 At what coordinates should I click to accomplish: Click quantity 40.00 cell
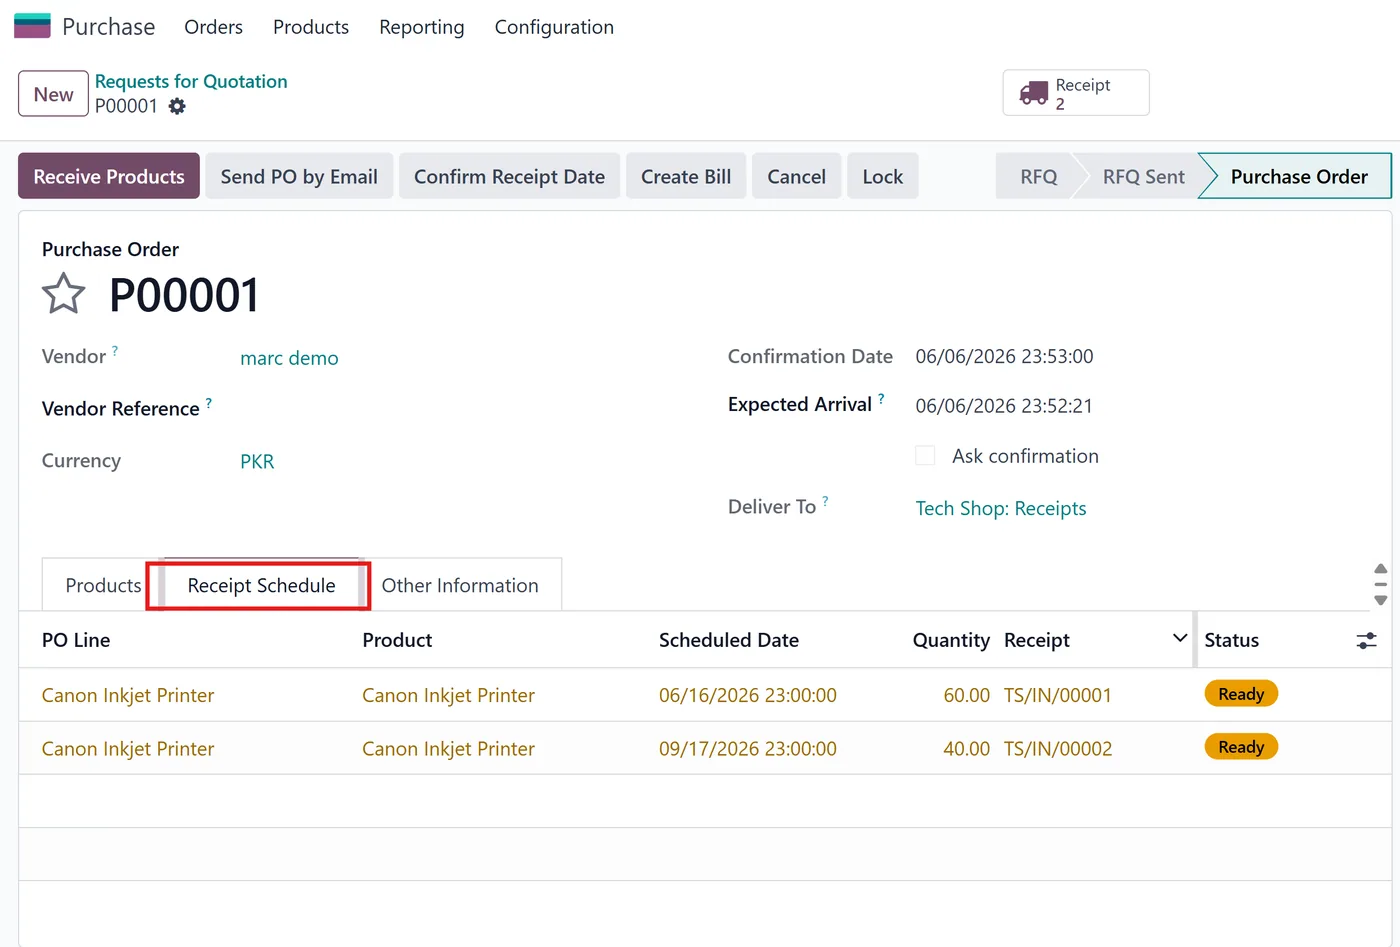(x=966, y=749)
